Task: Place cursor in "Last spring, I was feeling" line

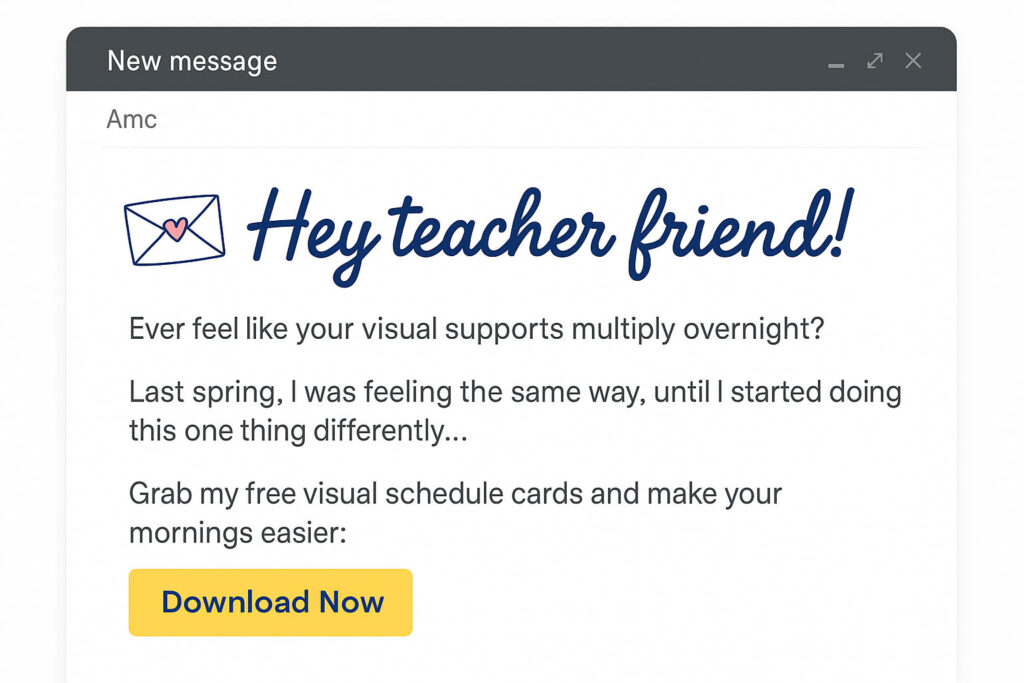Action: (400, 392)
